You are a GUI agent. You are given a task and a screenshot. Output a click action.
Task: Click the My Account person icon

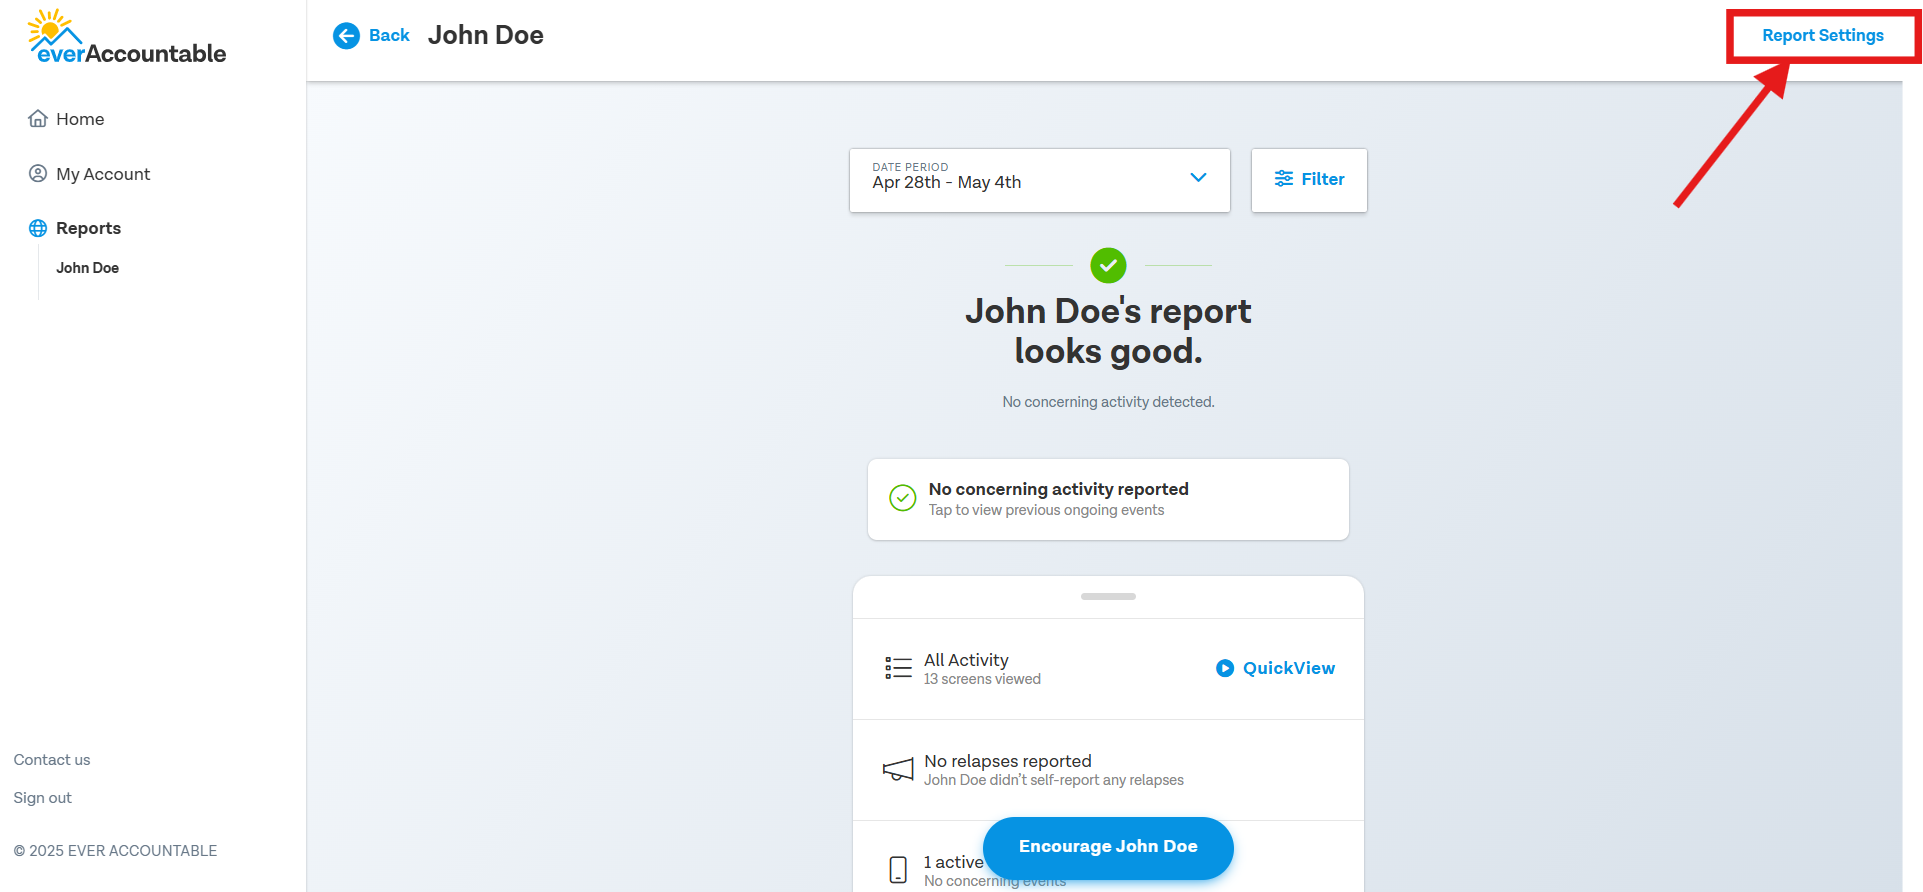pos(38,174)
